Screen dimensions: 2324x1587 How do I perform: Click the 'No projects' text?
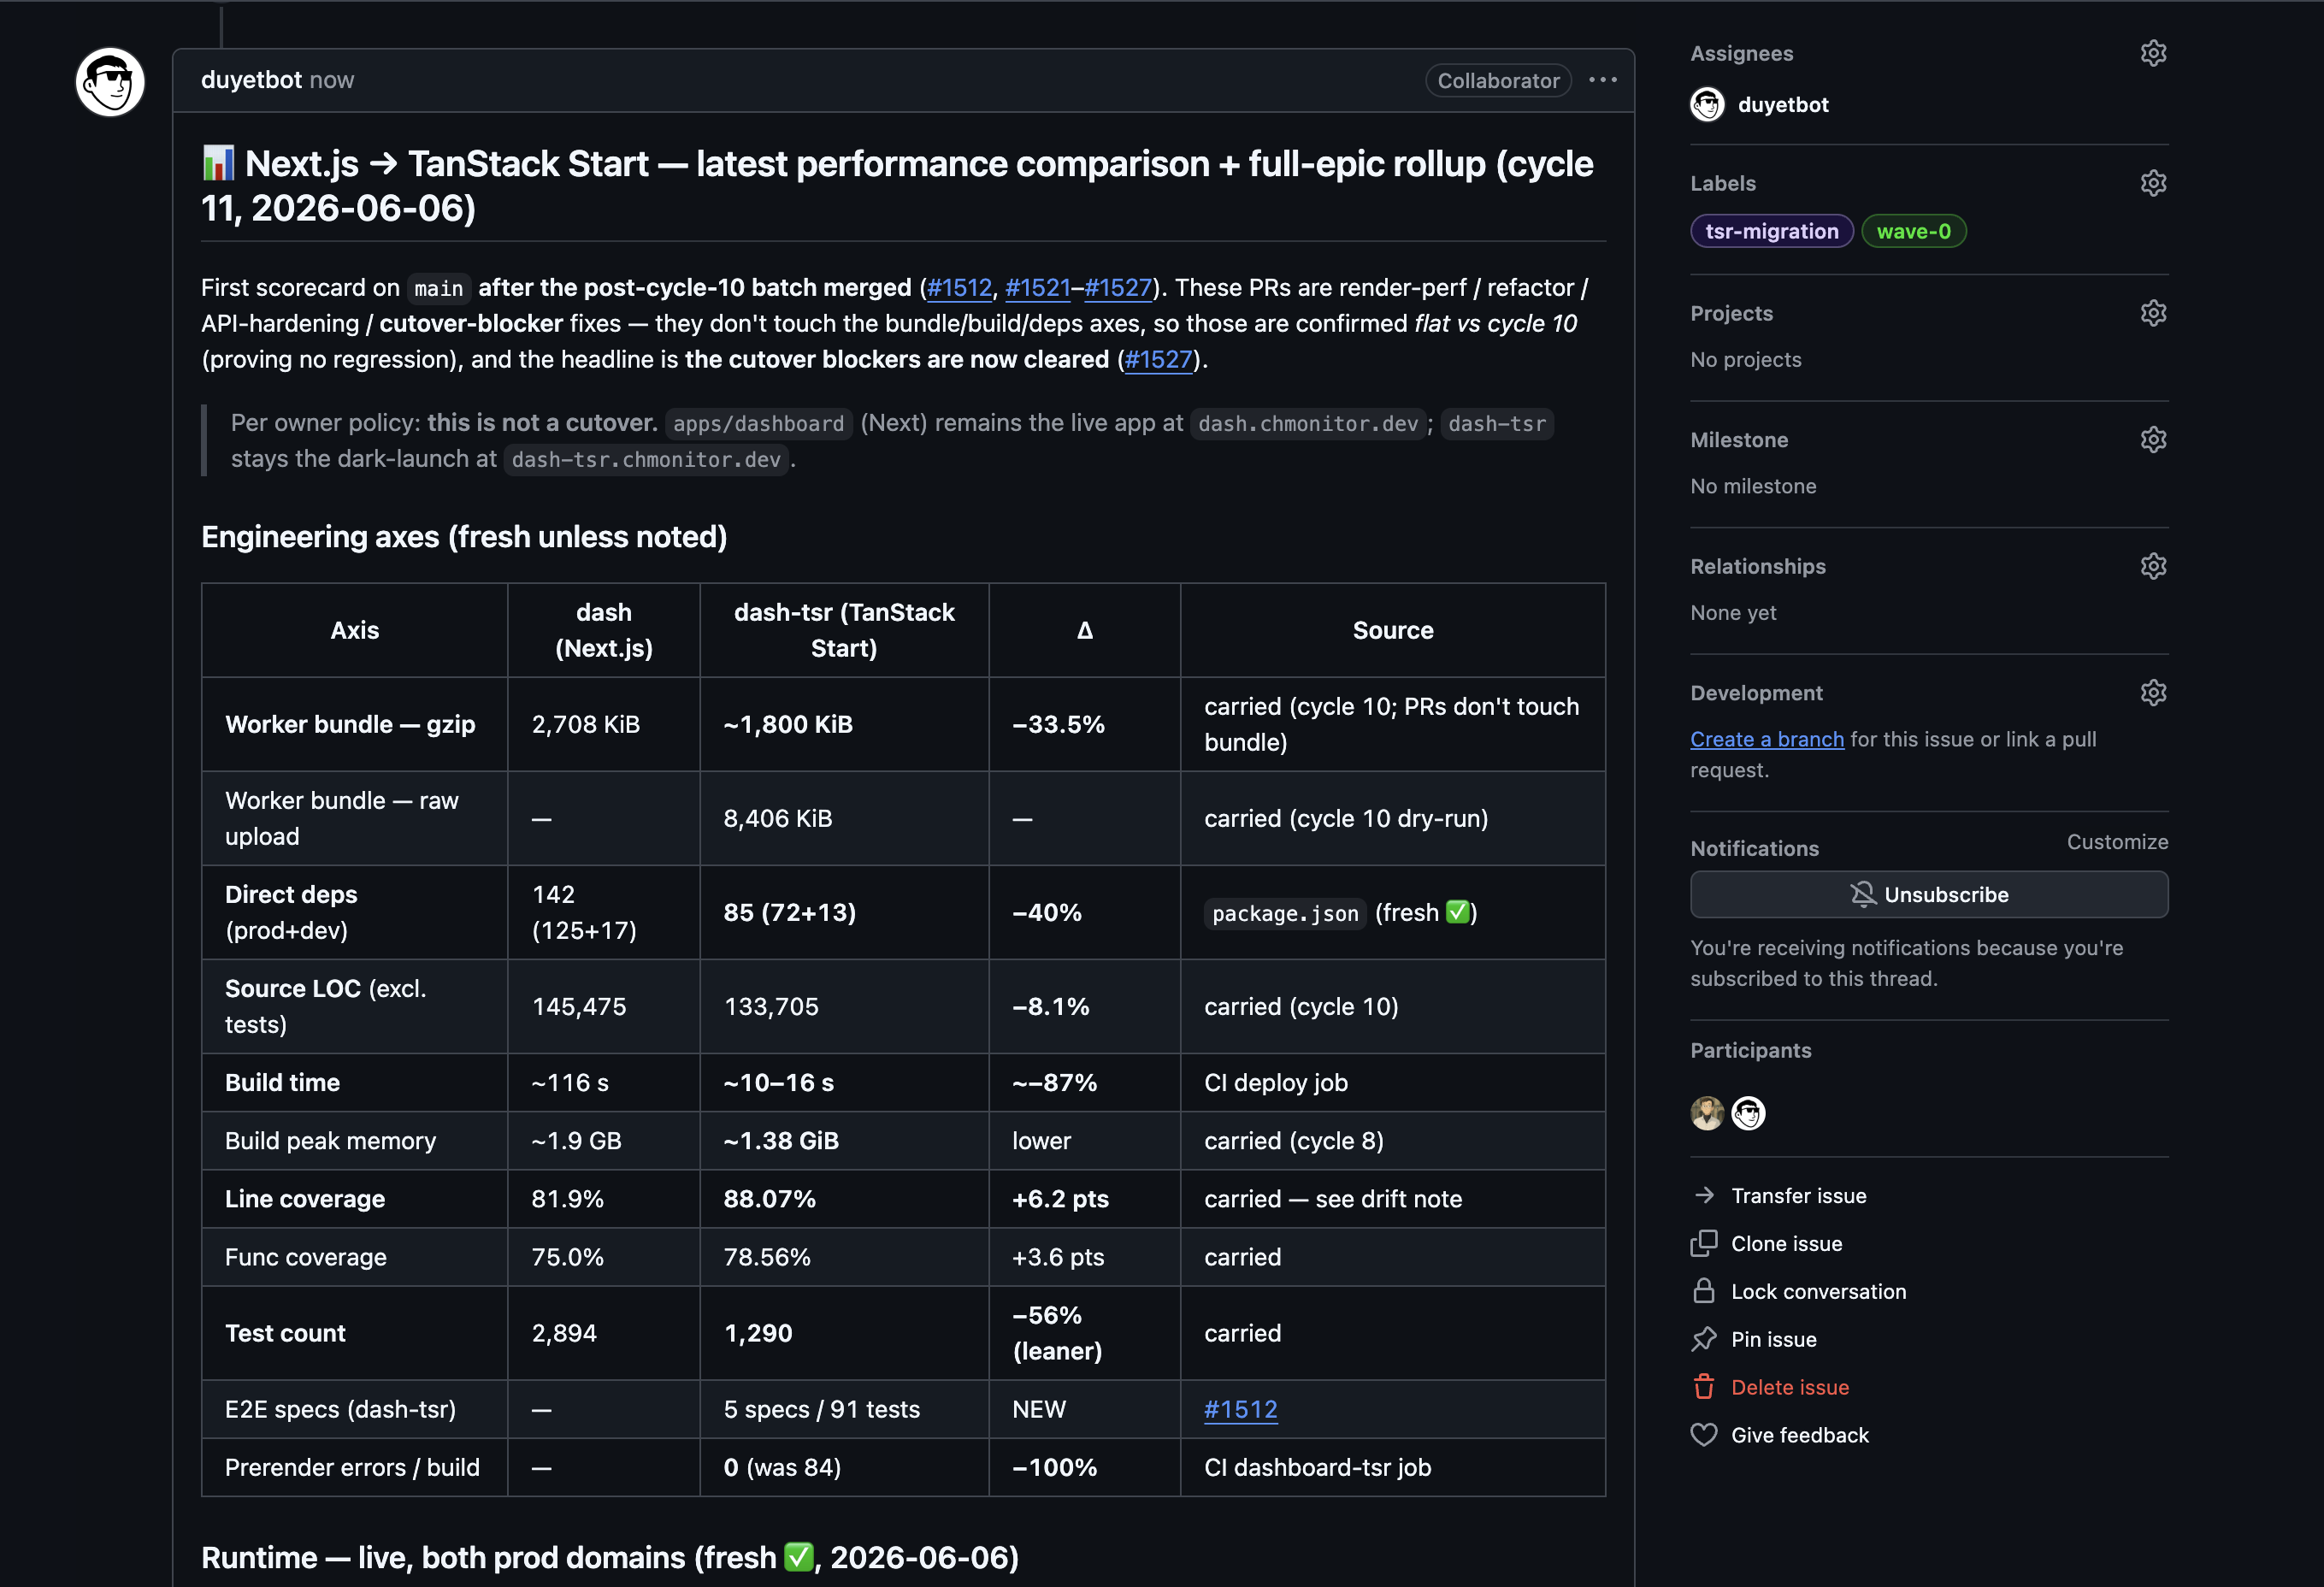click(1745, 360)
